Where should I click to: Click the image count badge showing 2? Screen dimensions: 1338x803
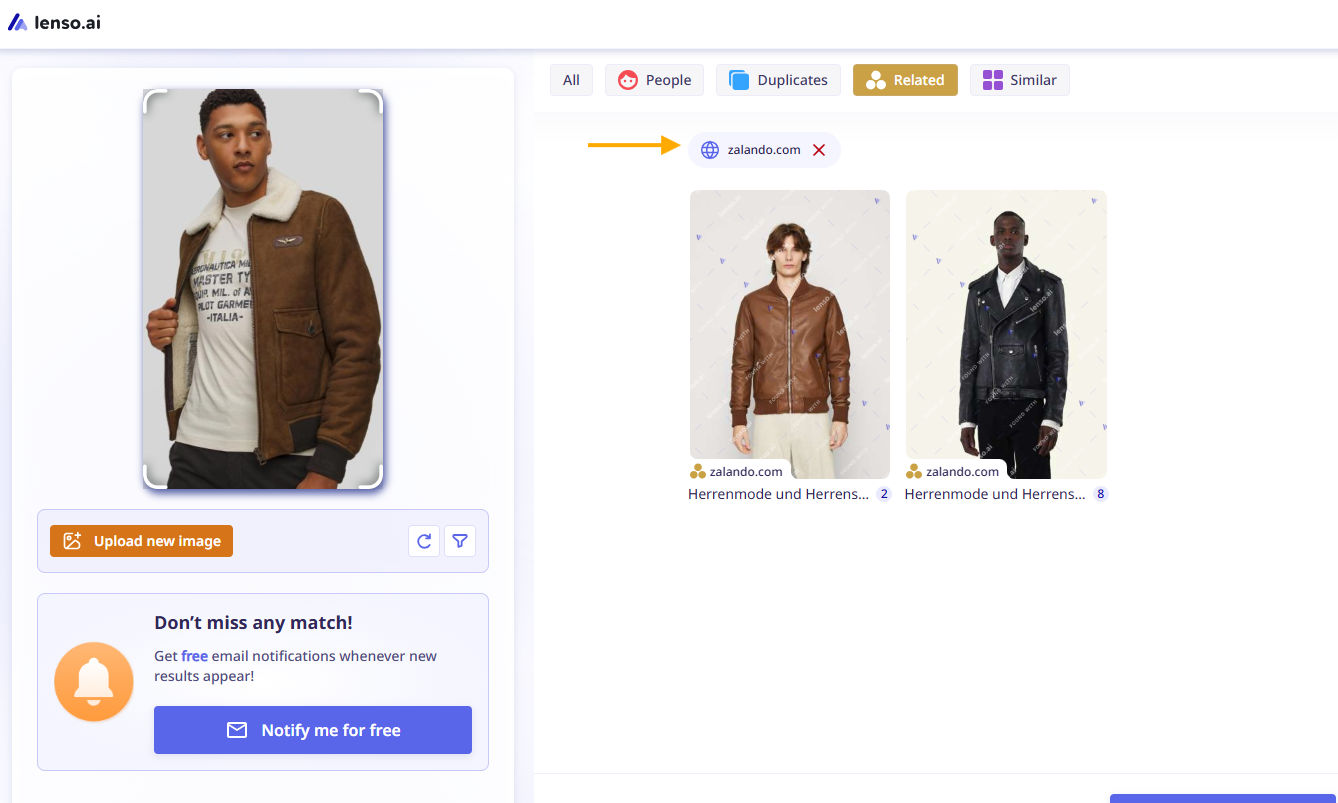click(883, 494)
